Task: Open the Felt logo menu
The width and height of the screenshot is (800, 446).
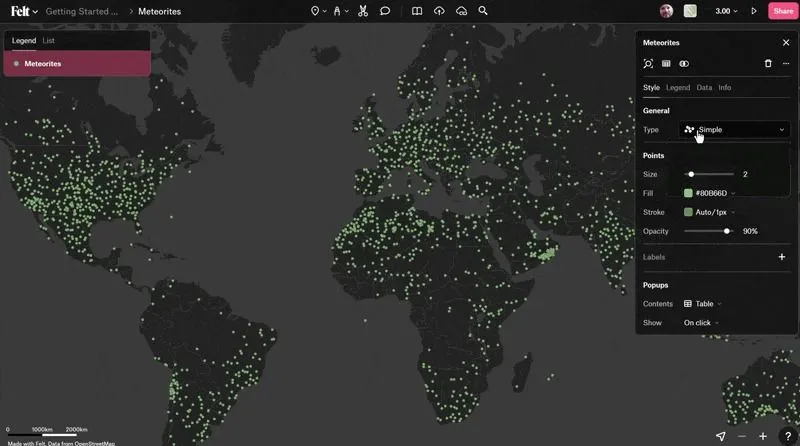Action: (23, 11)
